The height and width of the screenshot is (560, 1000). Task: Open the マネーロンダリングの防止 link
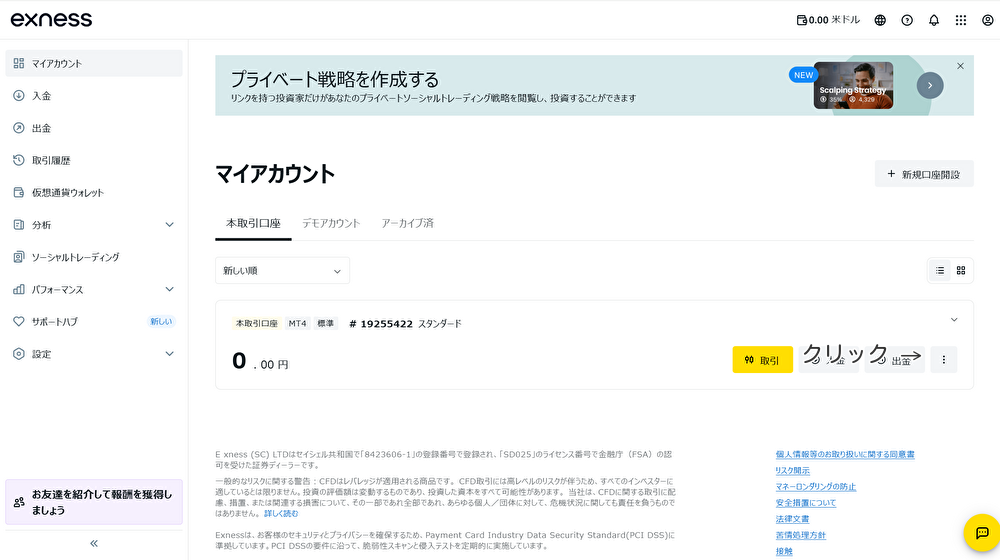(816, 487)
